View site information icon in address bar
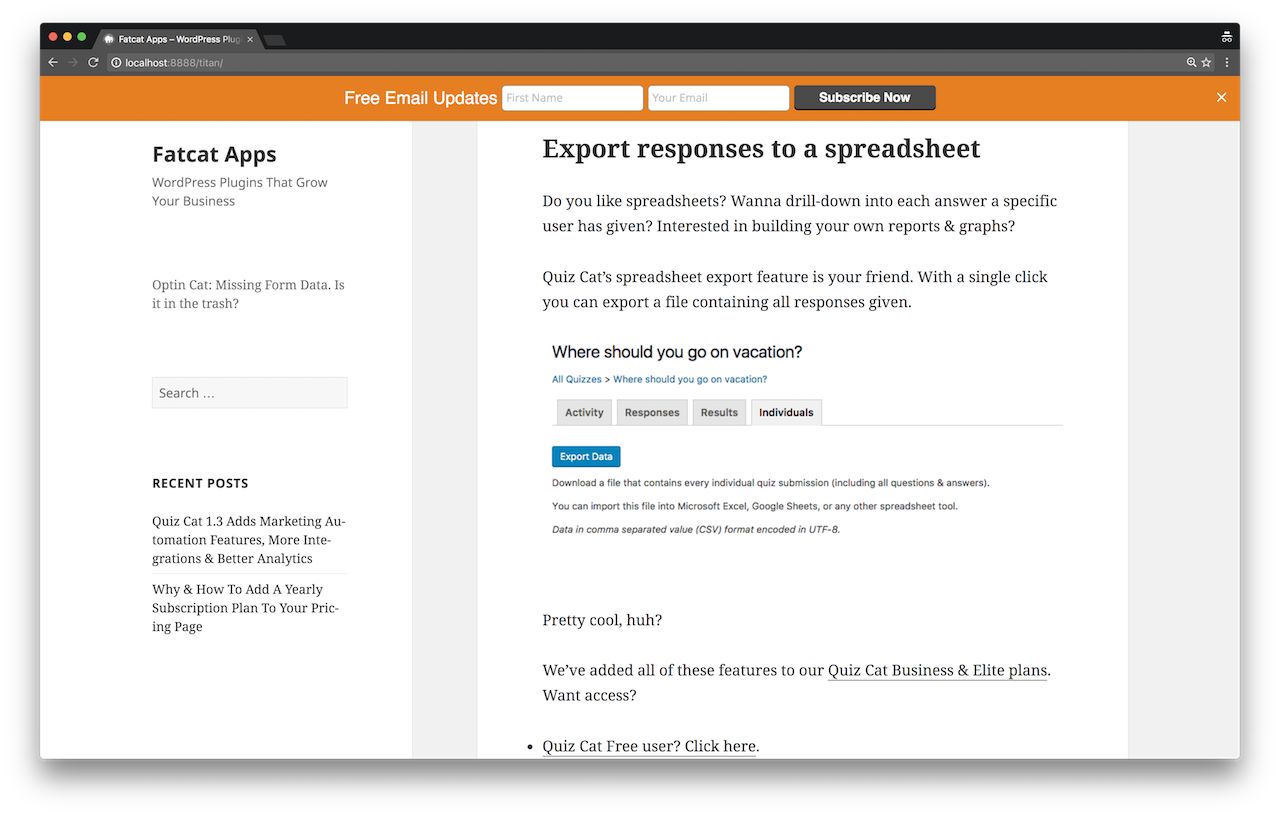The width and height of the screenshot is (1280, 816). click(x=116, y=62)
